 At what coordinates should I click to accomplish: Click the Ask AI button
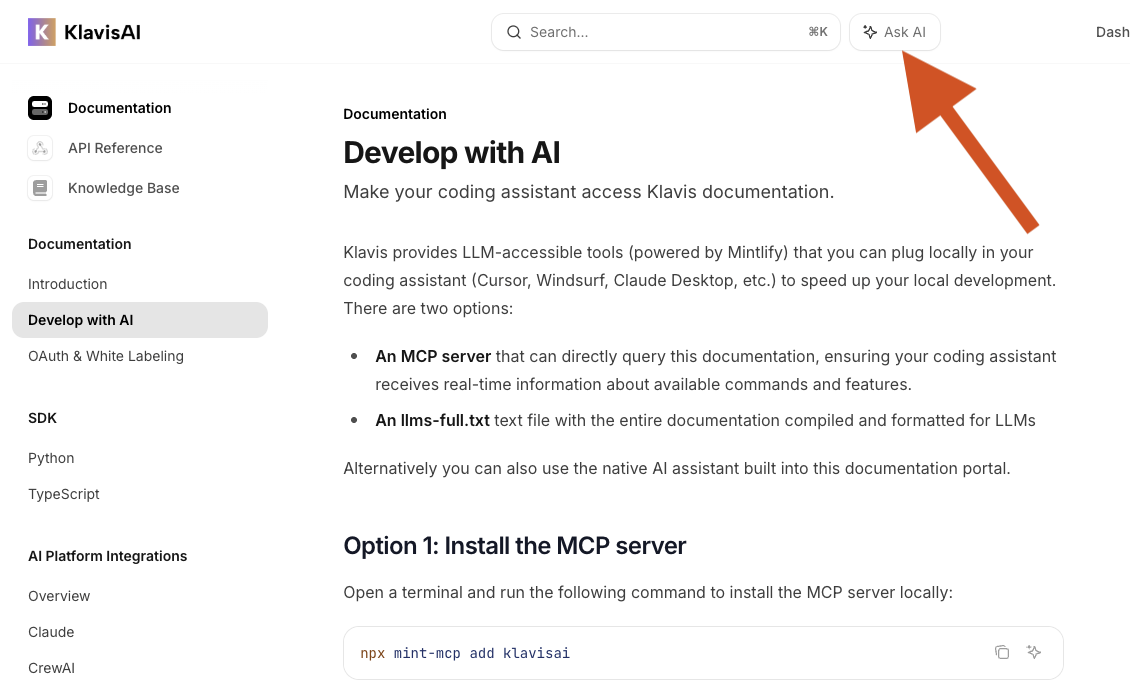[894, 32]
